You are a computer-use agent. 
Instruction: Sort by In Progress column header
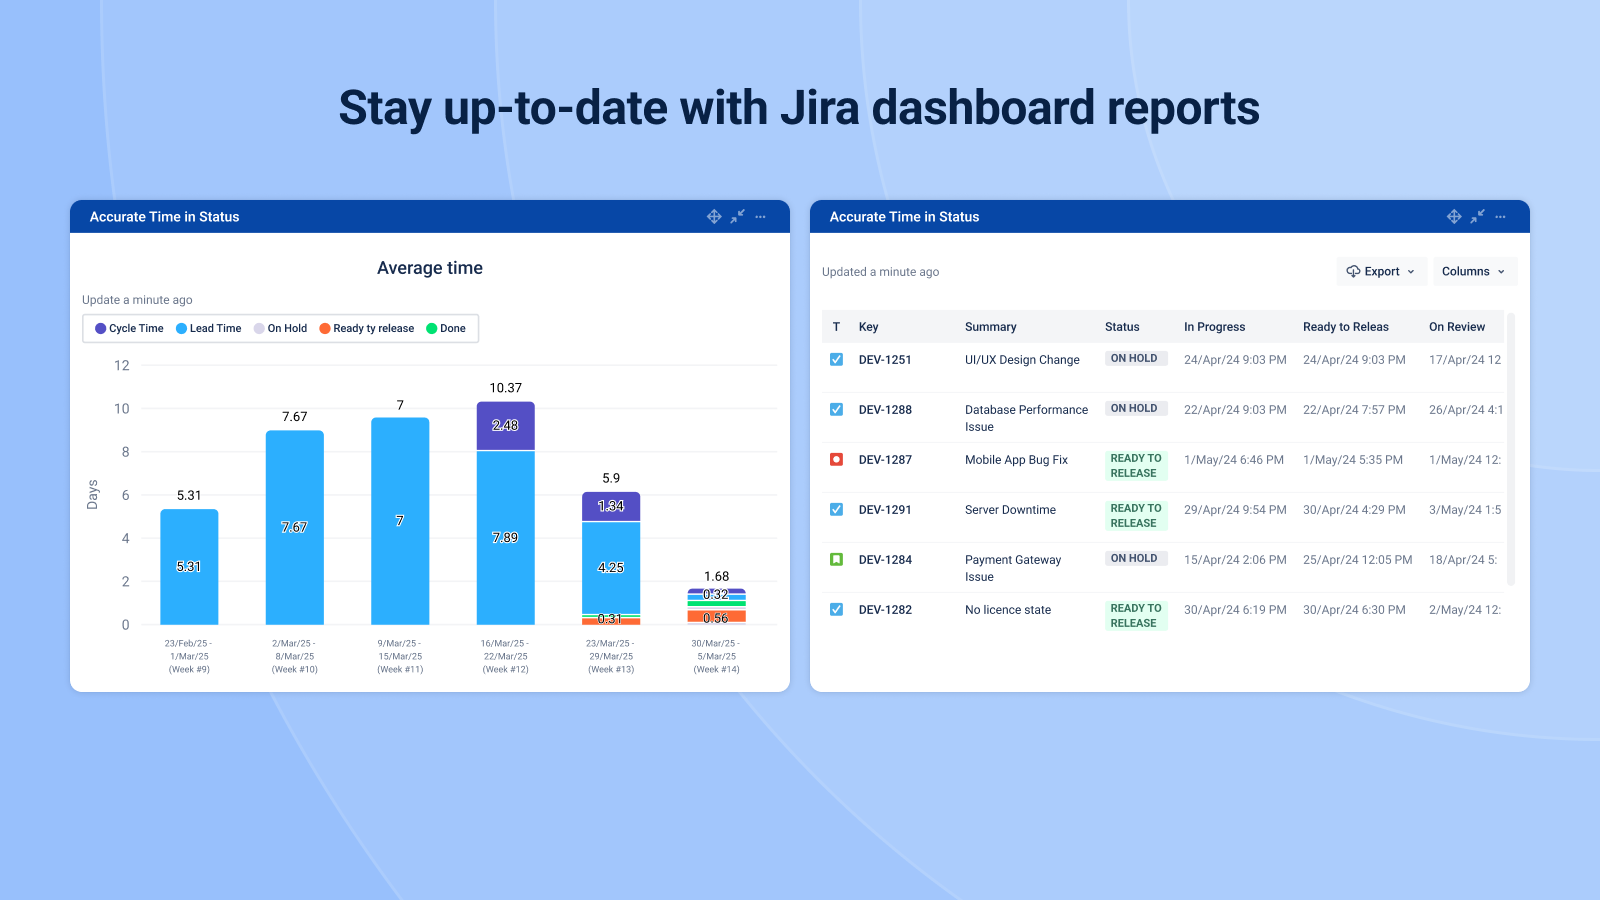tap(1214, 327)
